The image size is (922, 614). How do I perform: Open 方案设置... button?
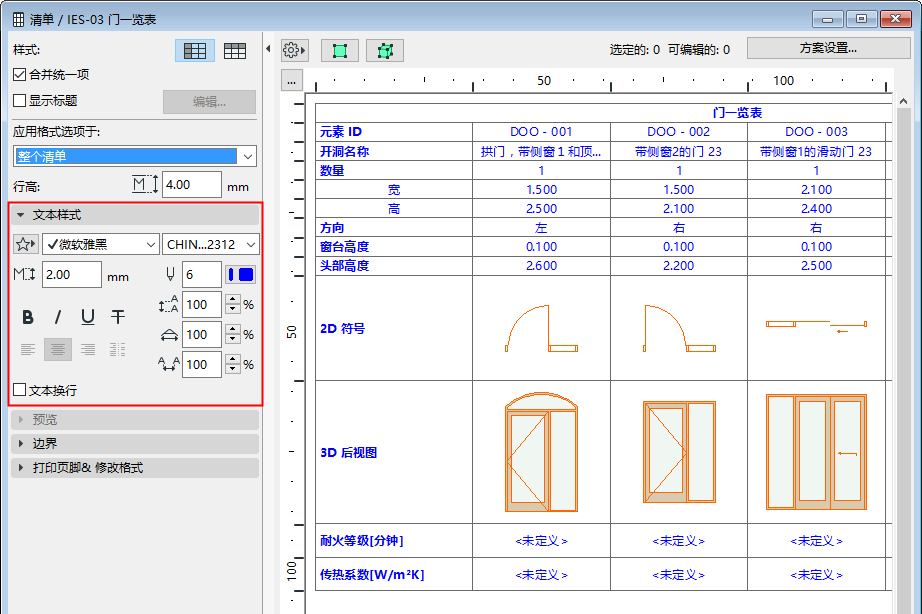(828, 48)
